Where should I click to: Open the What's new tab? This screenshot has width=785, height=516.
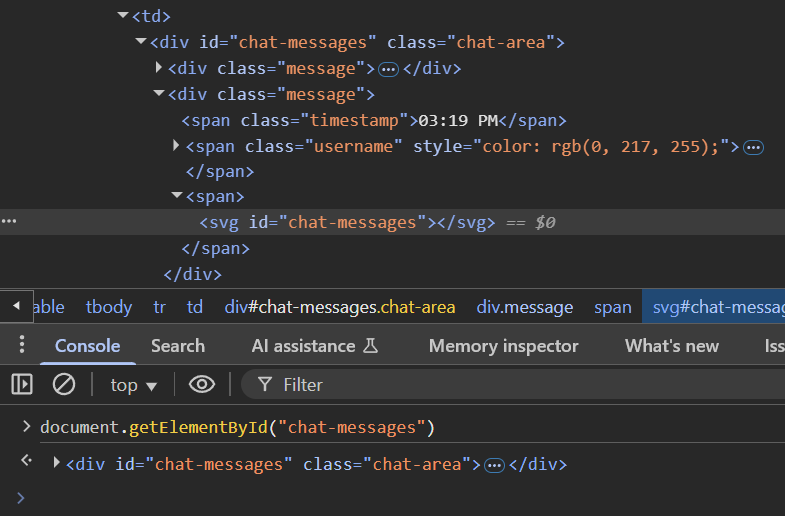pyautogui.click(x=672, y=346)
